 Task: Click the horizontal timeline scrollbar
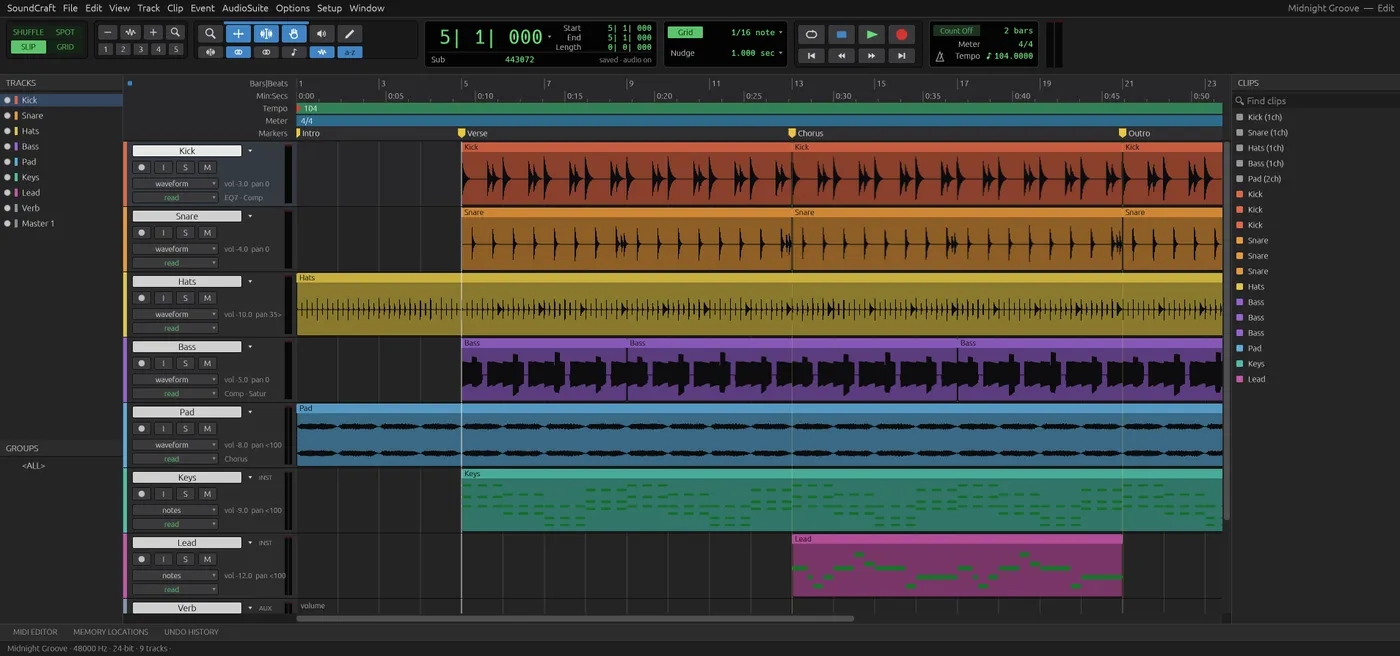(x=575, y=619)
